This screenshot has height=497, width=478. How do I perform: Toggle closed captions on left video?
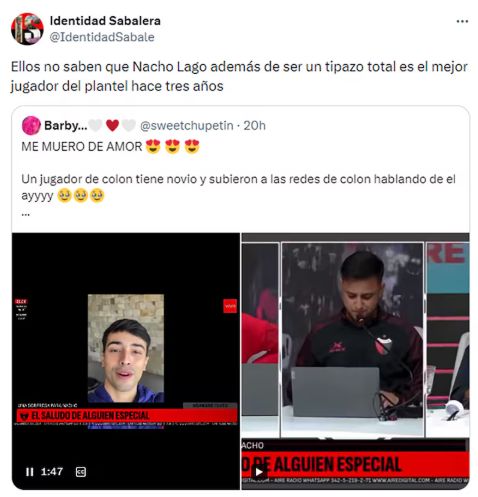coord(81,472)
